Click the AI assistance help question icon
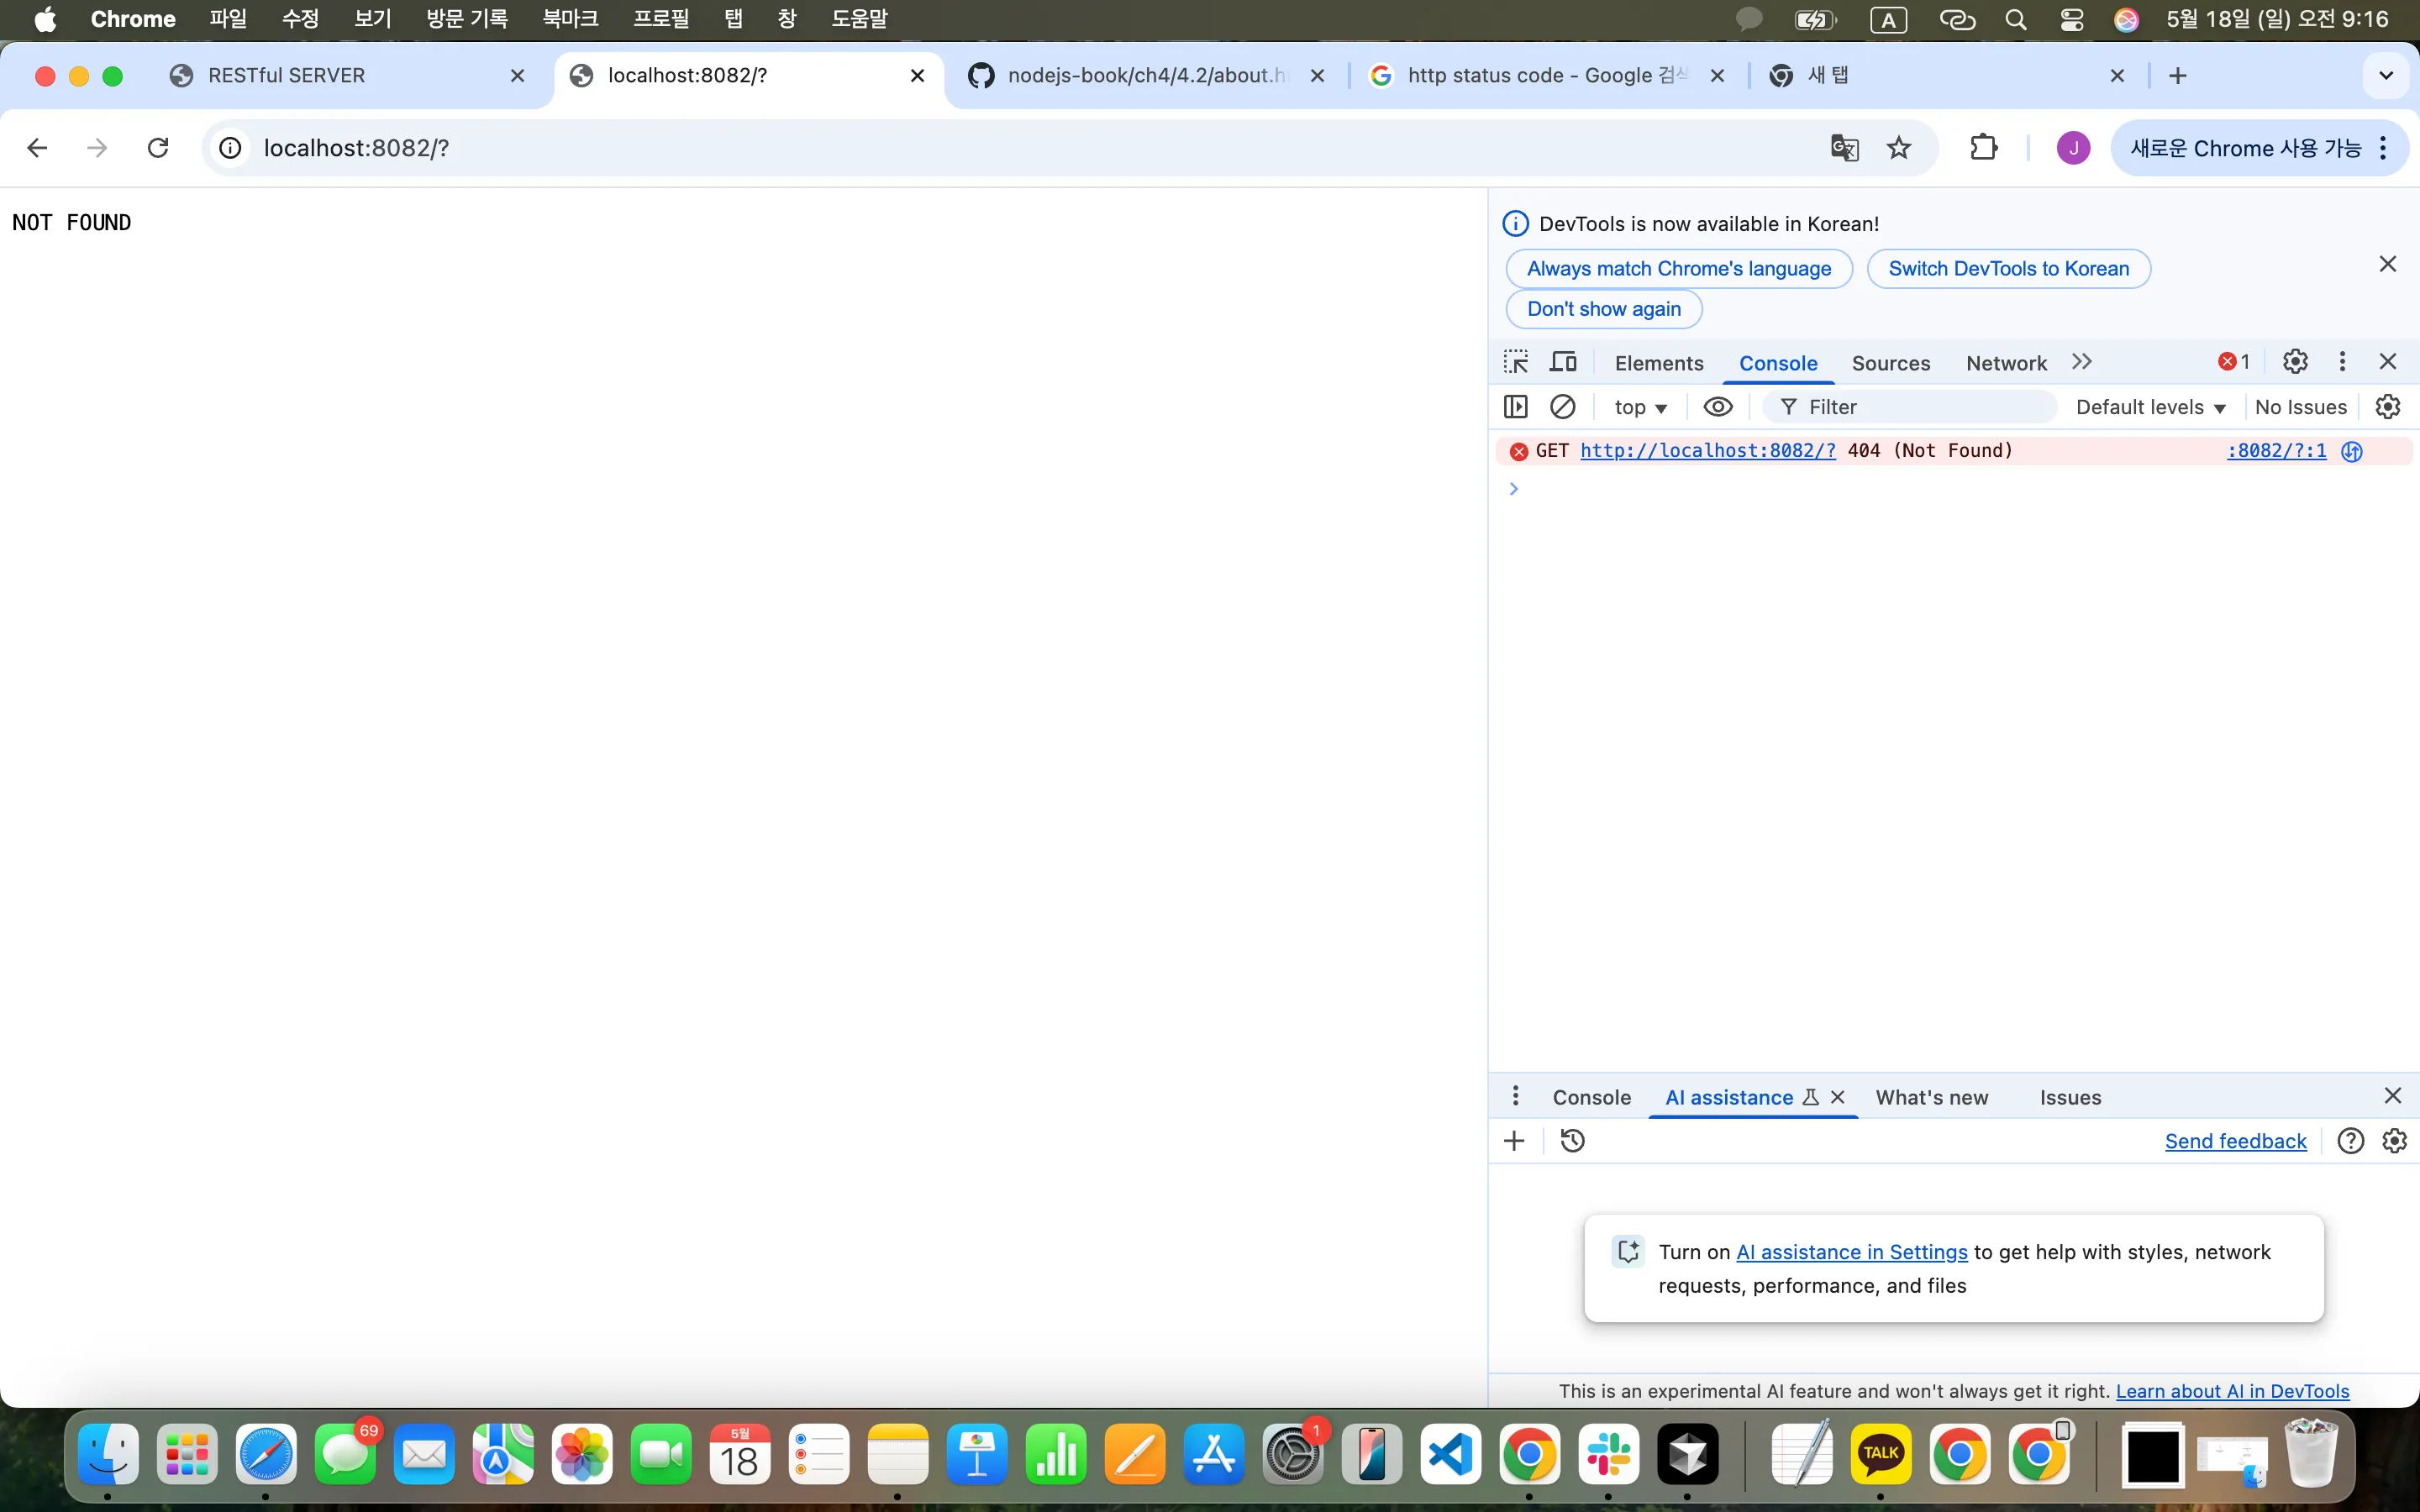2420x1512 pixels. click(2351, 1141)
